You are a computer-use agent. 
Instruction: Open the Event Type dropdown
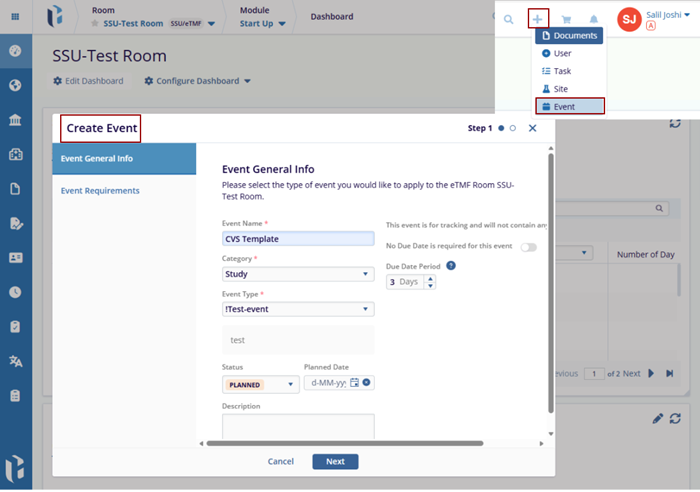click(x=298, y=309)
